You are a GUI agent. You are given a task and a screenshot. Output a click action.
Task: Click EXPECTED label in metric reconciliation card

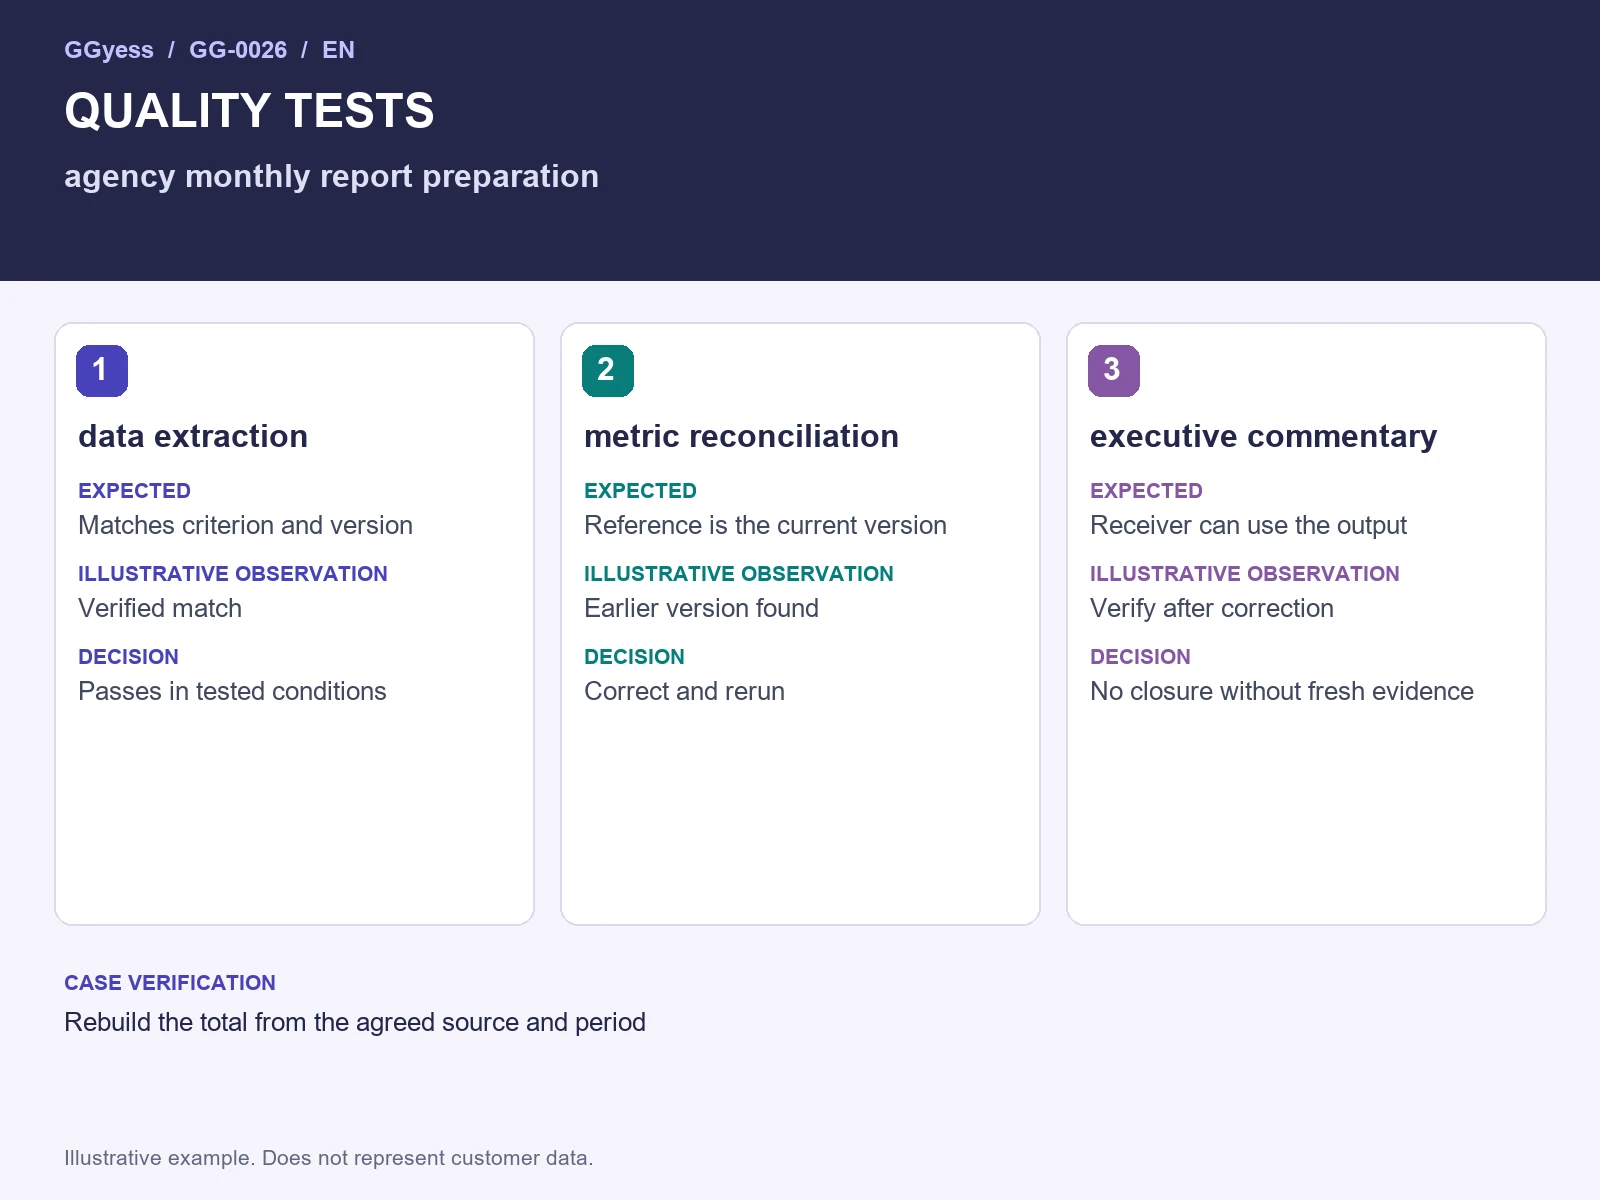click(640, 491)
